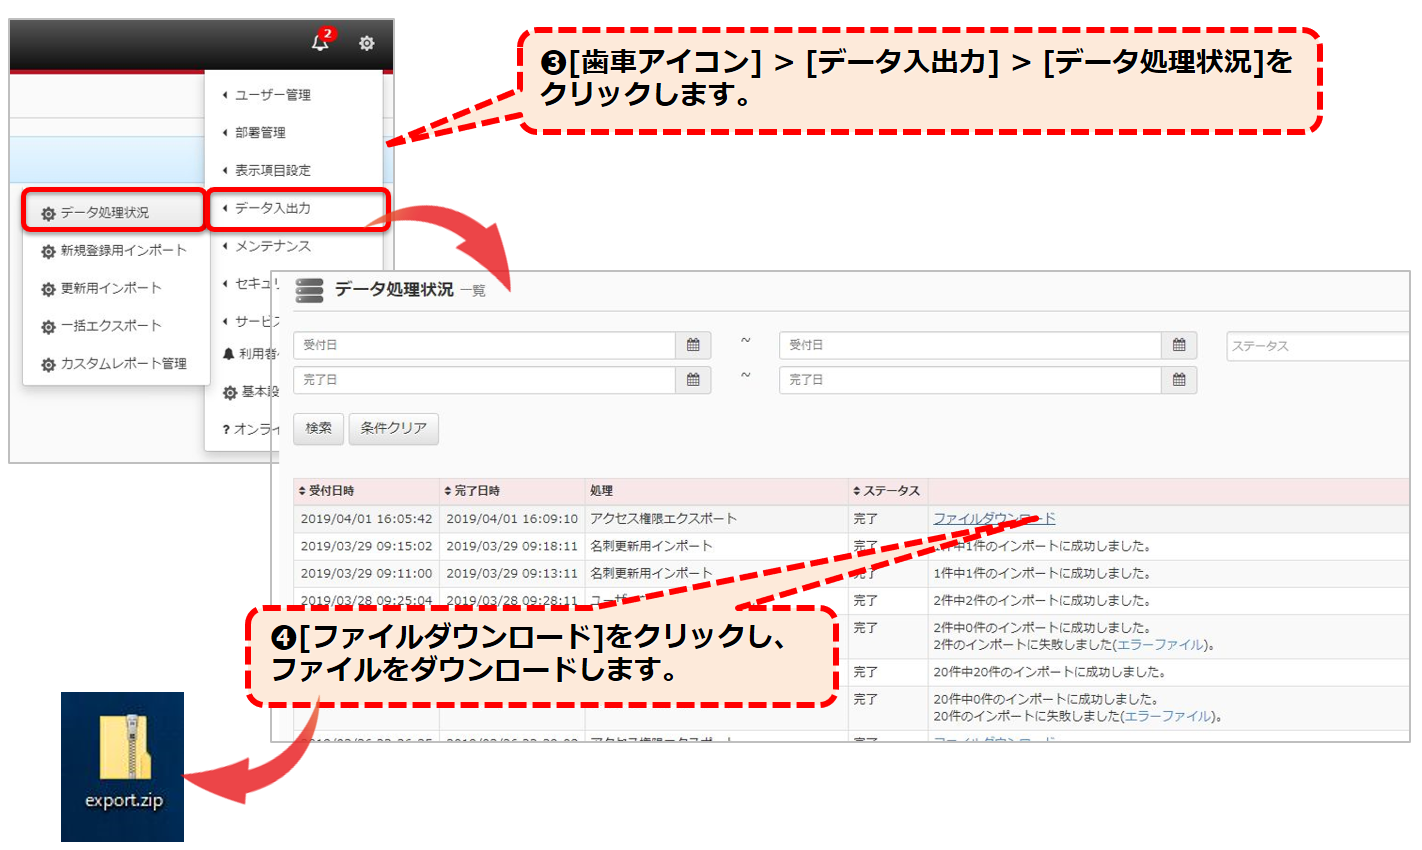Click the second 完了日 end date field
The height and width of the screenshot is (850, 1422).
point(970,380)
